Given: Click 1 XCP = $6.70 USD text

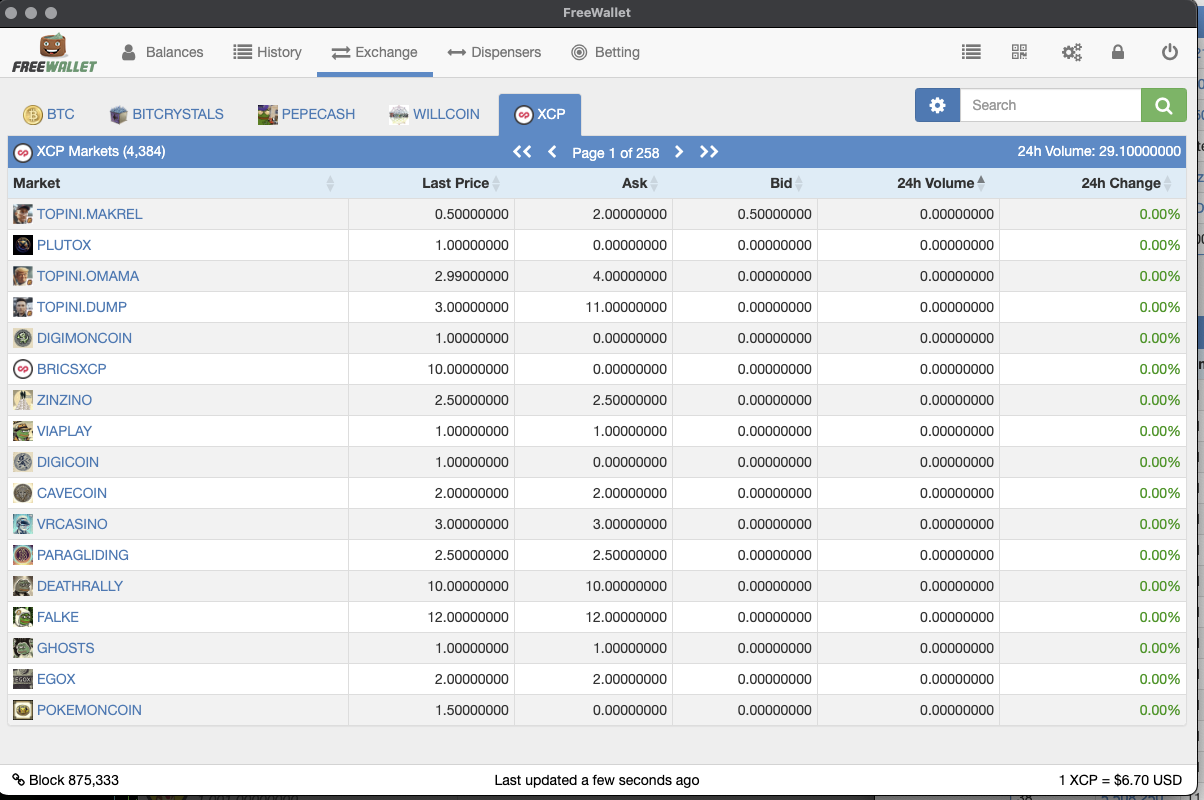Looking at the screenshot, I should (1121, 780).
